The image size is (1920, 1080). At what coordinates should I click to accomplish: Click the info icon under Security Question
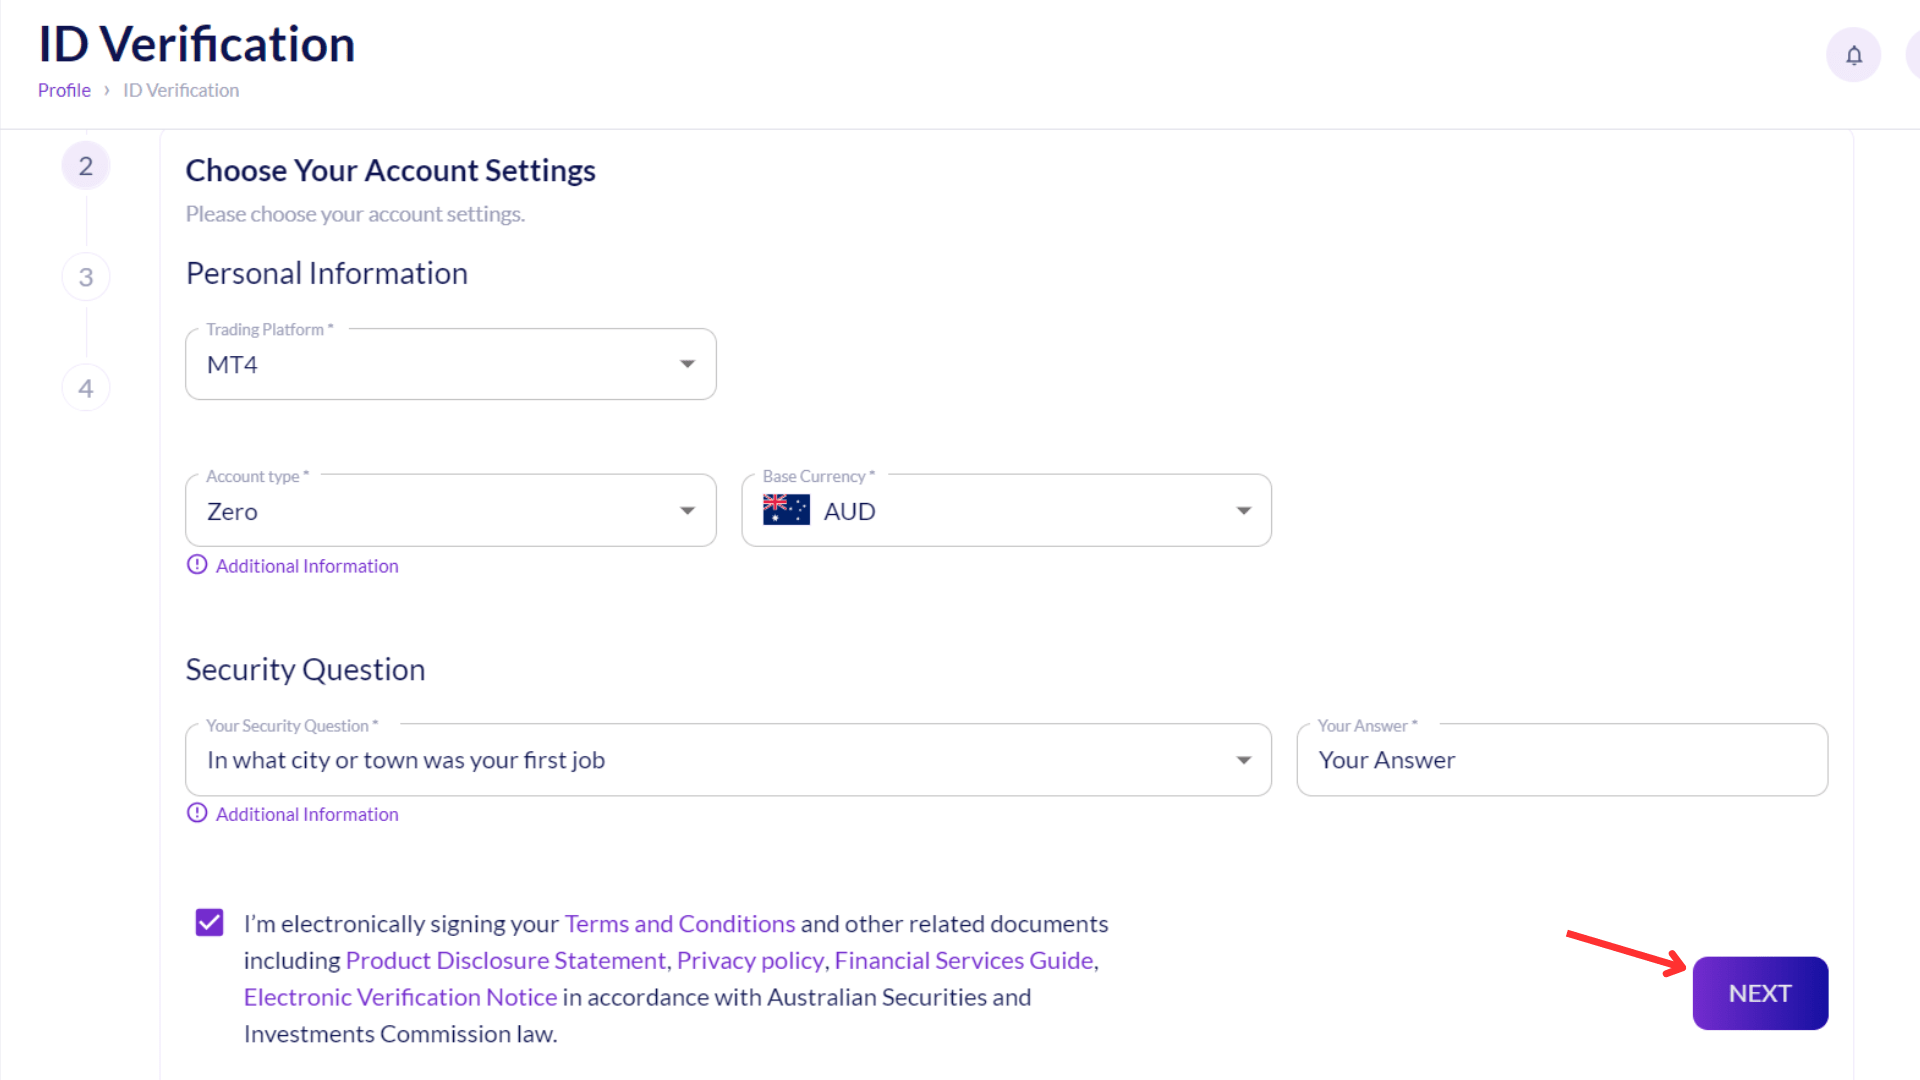click(x=197, y=813)
